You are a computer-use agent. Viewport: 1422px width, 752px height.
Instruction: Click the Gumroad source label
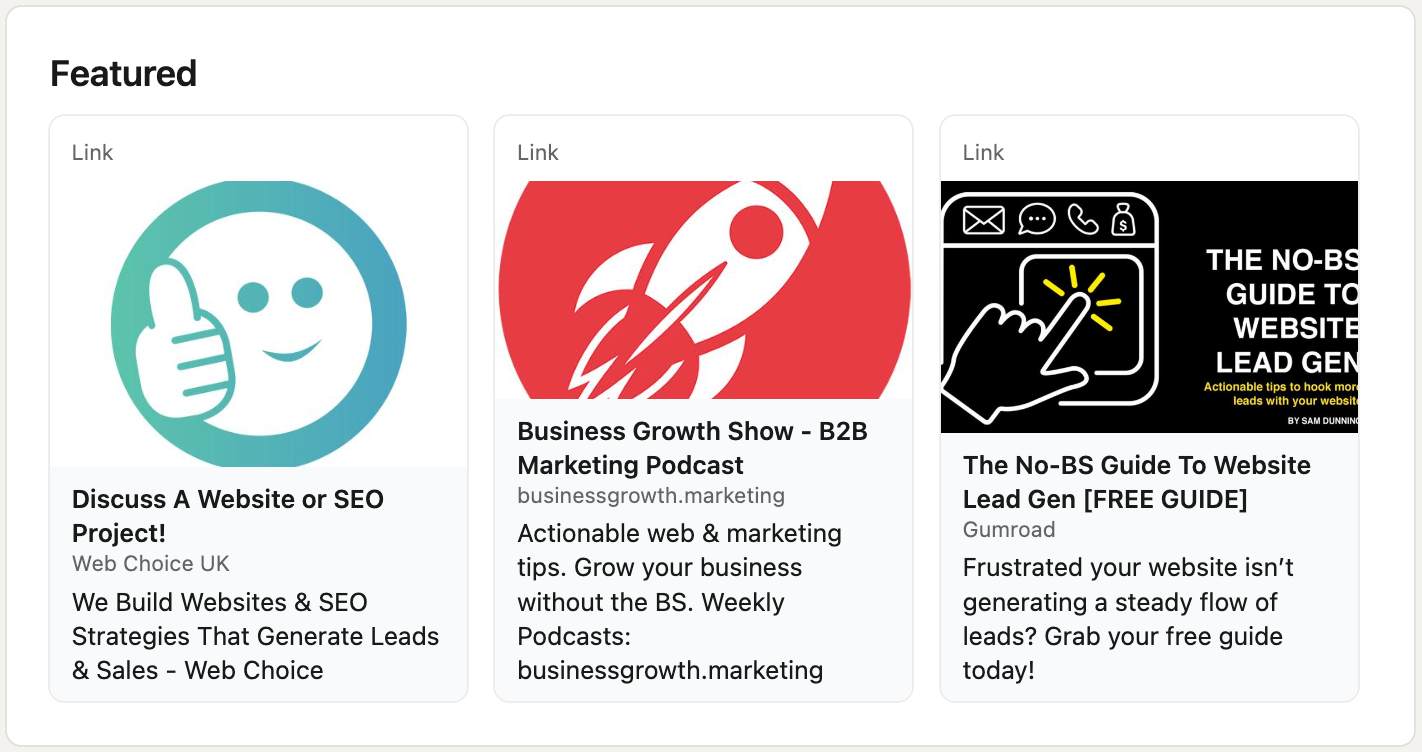click(1009, 530)
